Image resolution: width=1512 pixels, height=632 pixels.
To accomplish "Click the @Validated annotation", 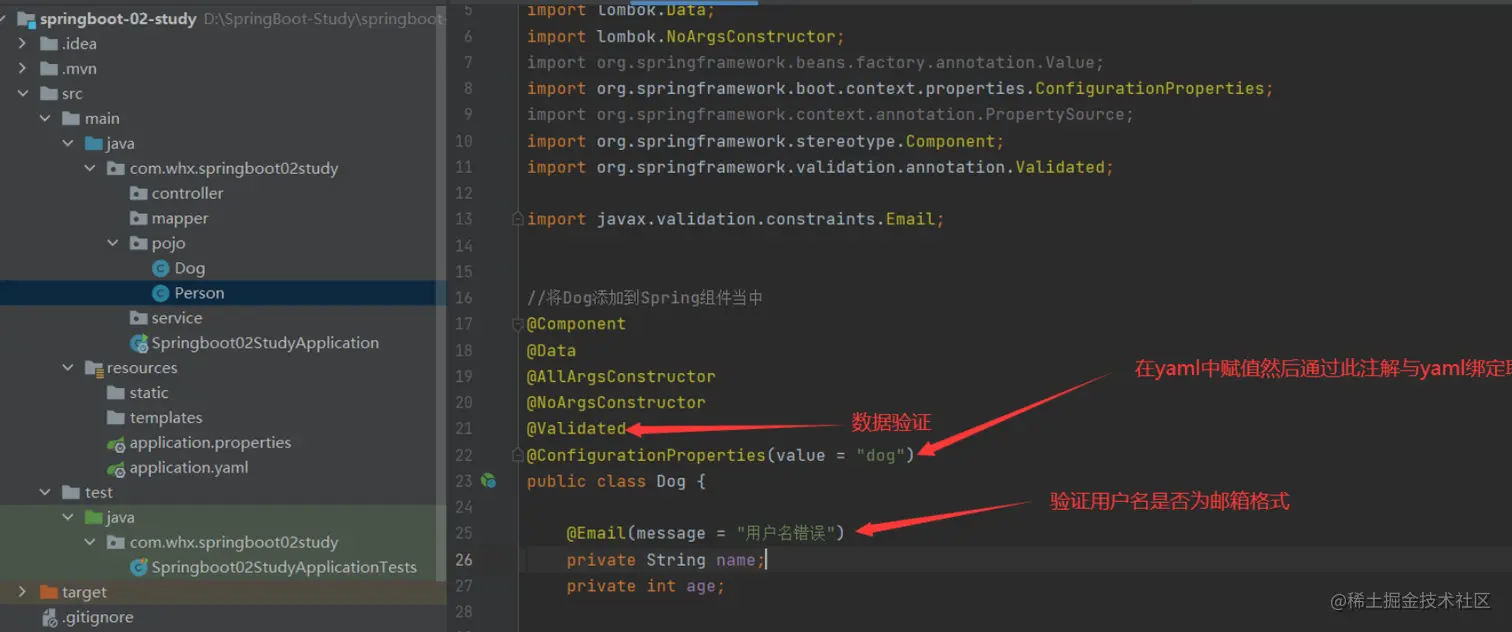I will point(576,429).
